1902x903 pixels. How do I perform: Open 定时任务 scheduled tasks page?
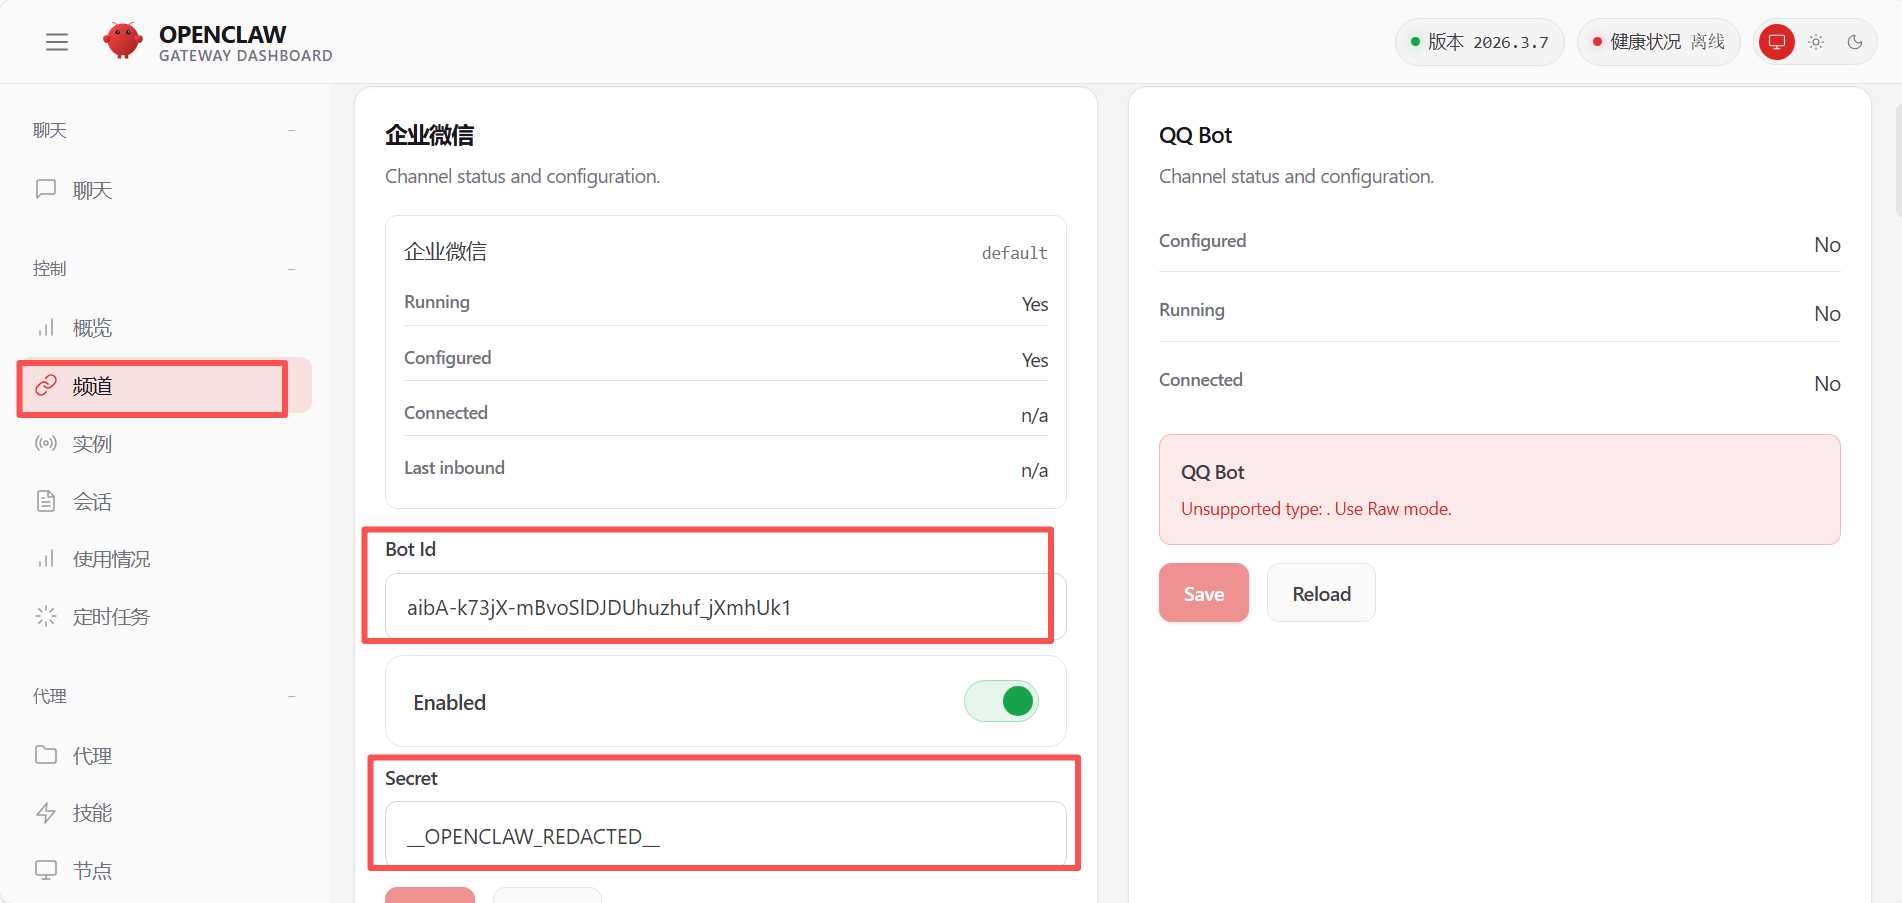click(110, 617)
